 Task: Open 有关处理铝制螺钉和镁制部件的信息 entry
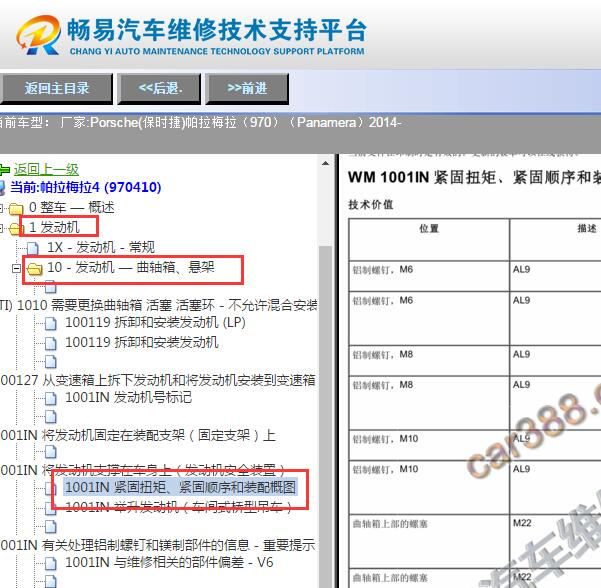pos(158,545)
